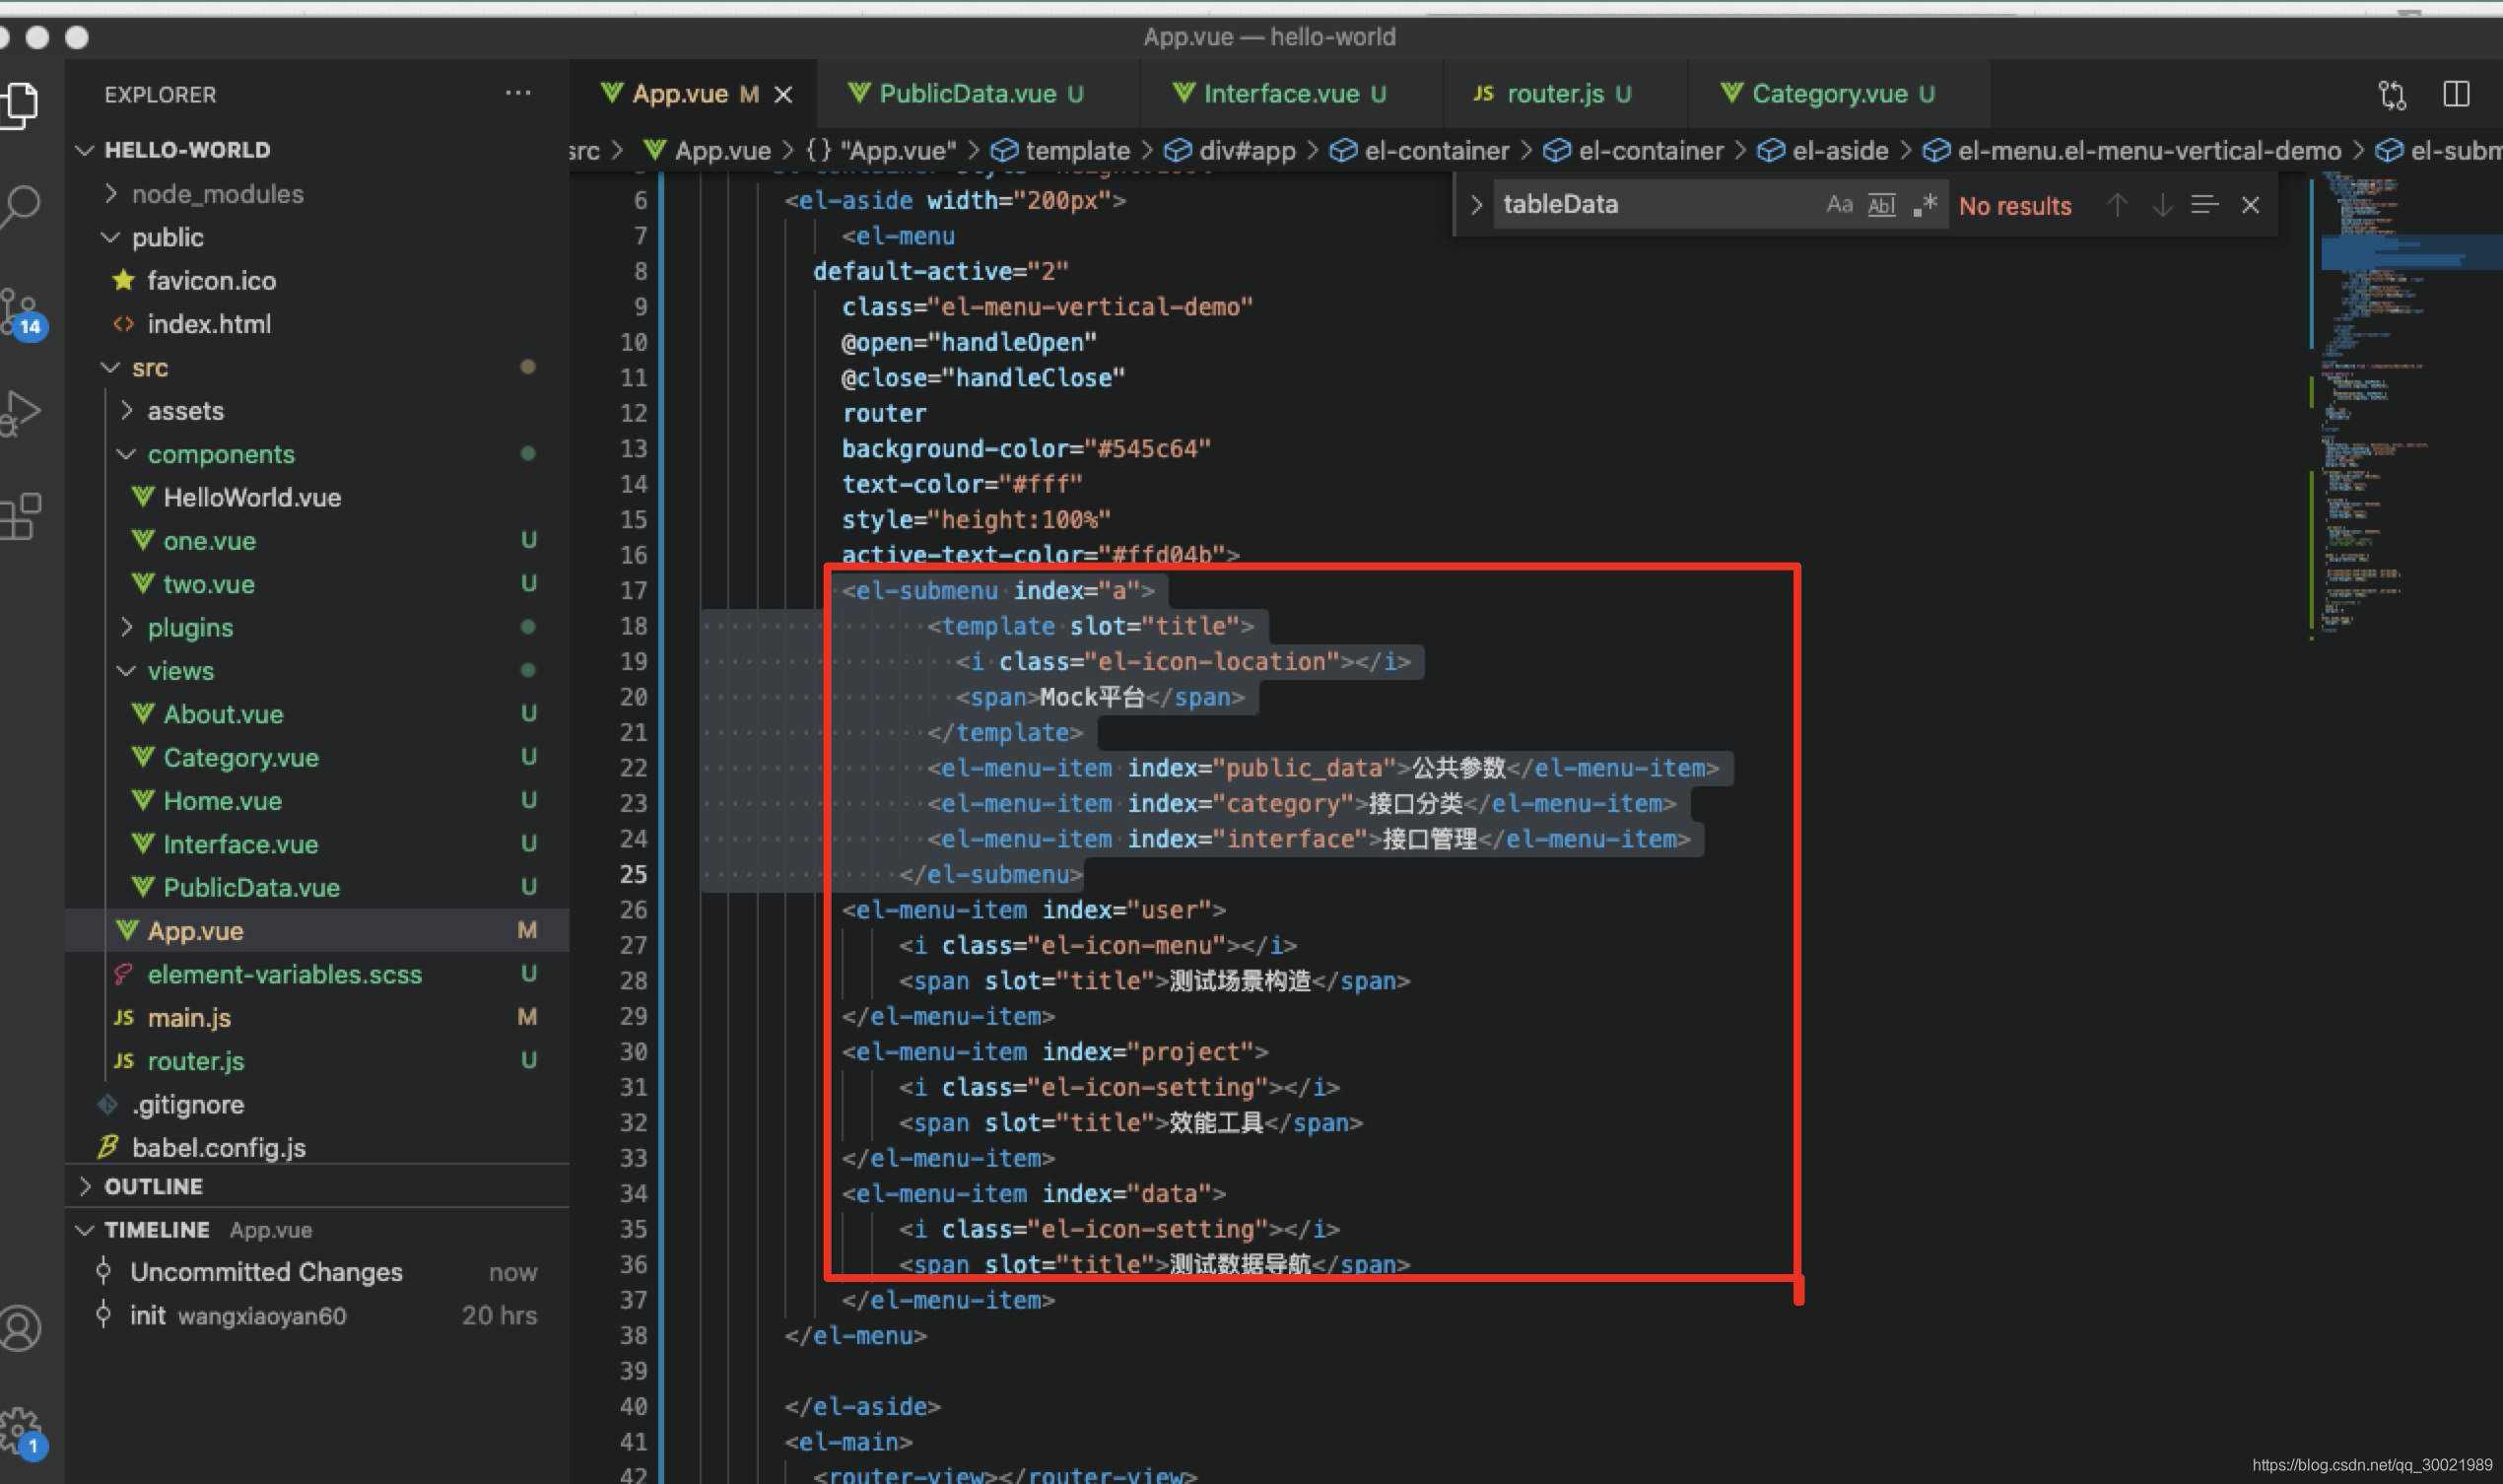
Task: Switch to the Interface.vue tab
Action: pos(1280,94)
